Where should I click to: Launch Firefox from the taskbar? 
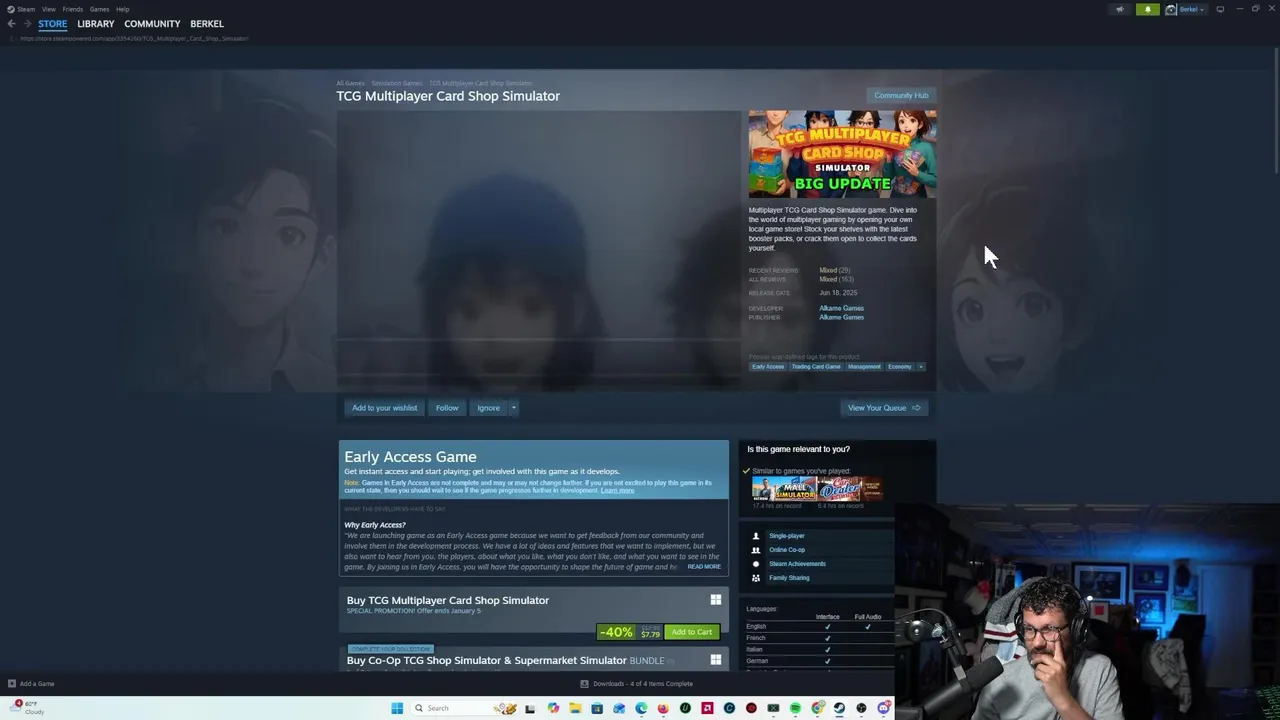(x=663, y=708)
